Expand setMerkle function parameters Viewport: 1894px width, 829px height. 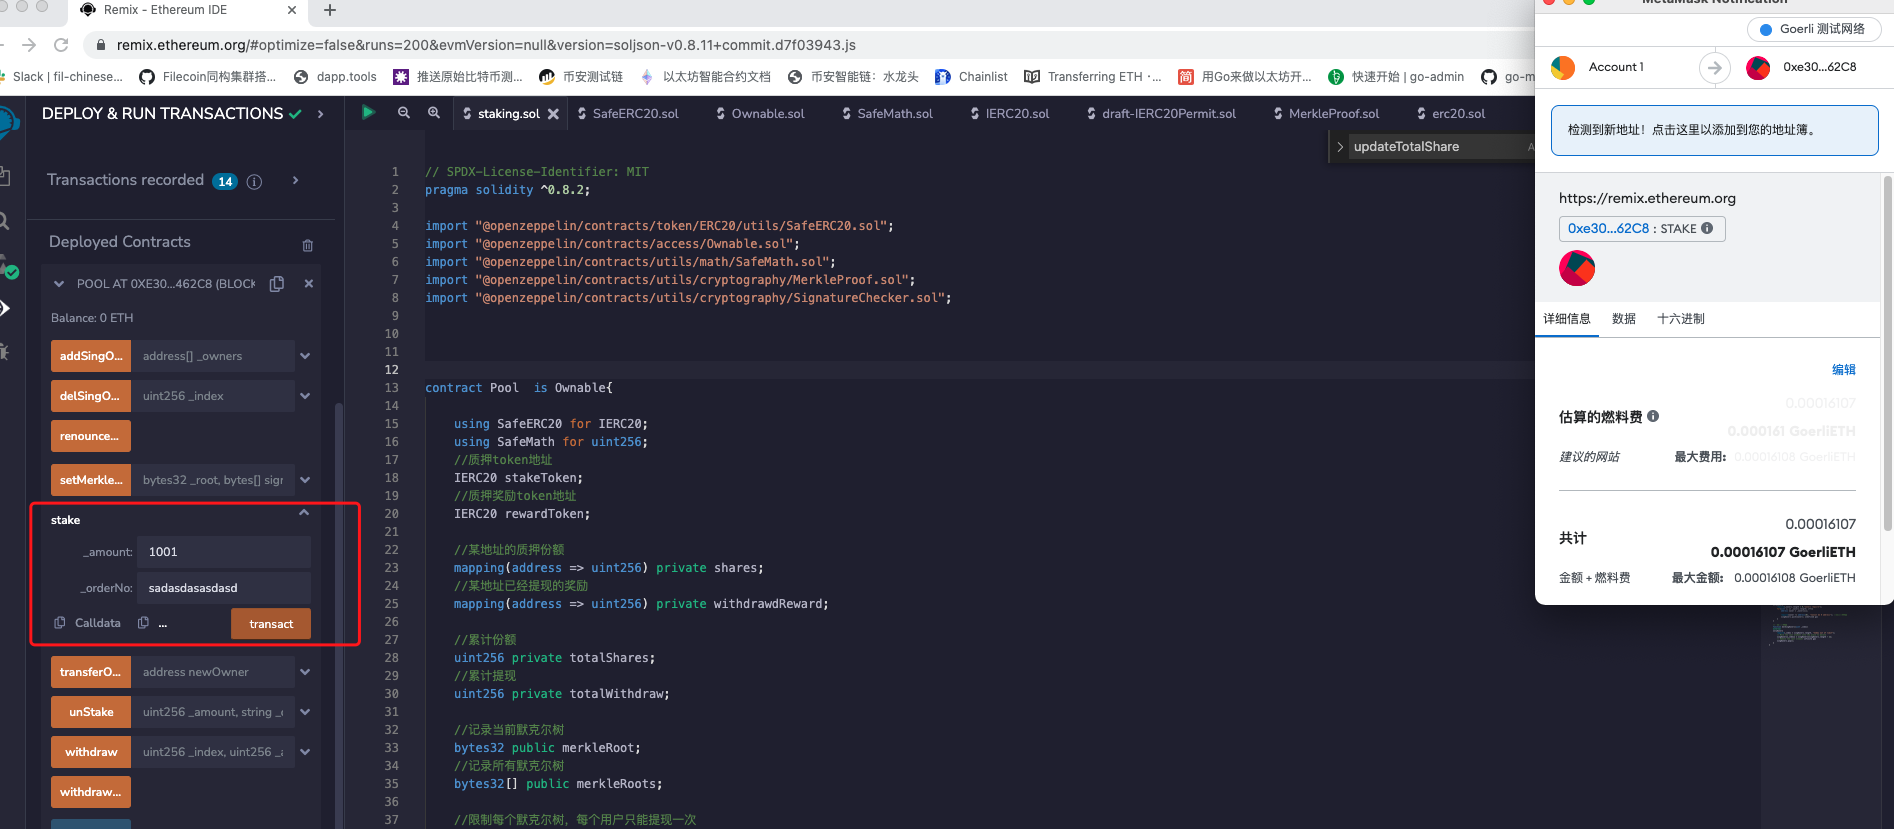[305, 480]
